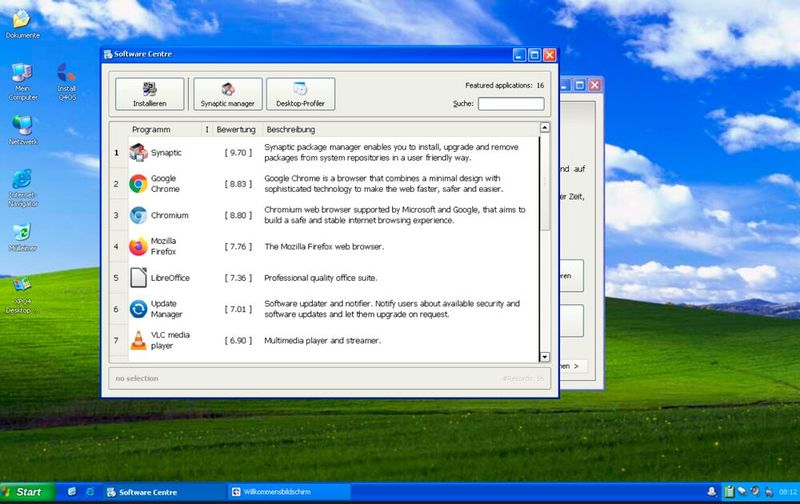Select the 'Professional quality office suite.' description
Screen dimensions: 800x504
[320, 278]
